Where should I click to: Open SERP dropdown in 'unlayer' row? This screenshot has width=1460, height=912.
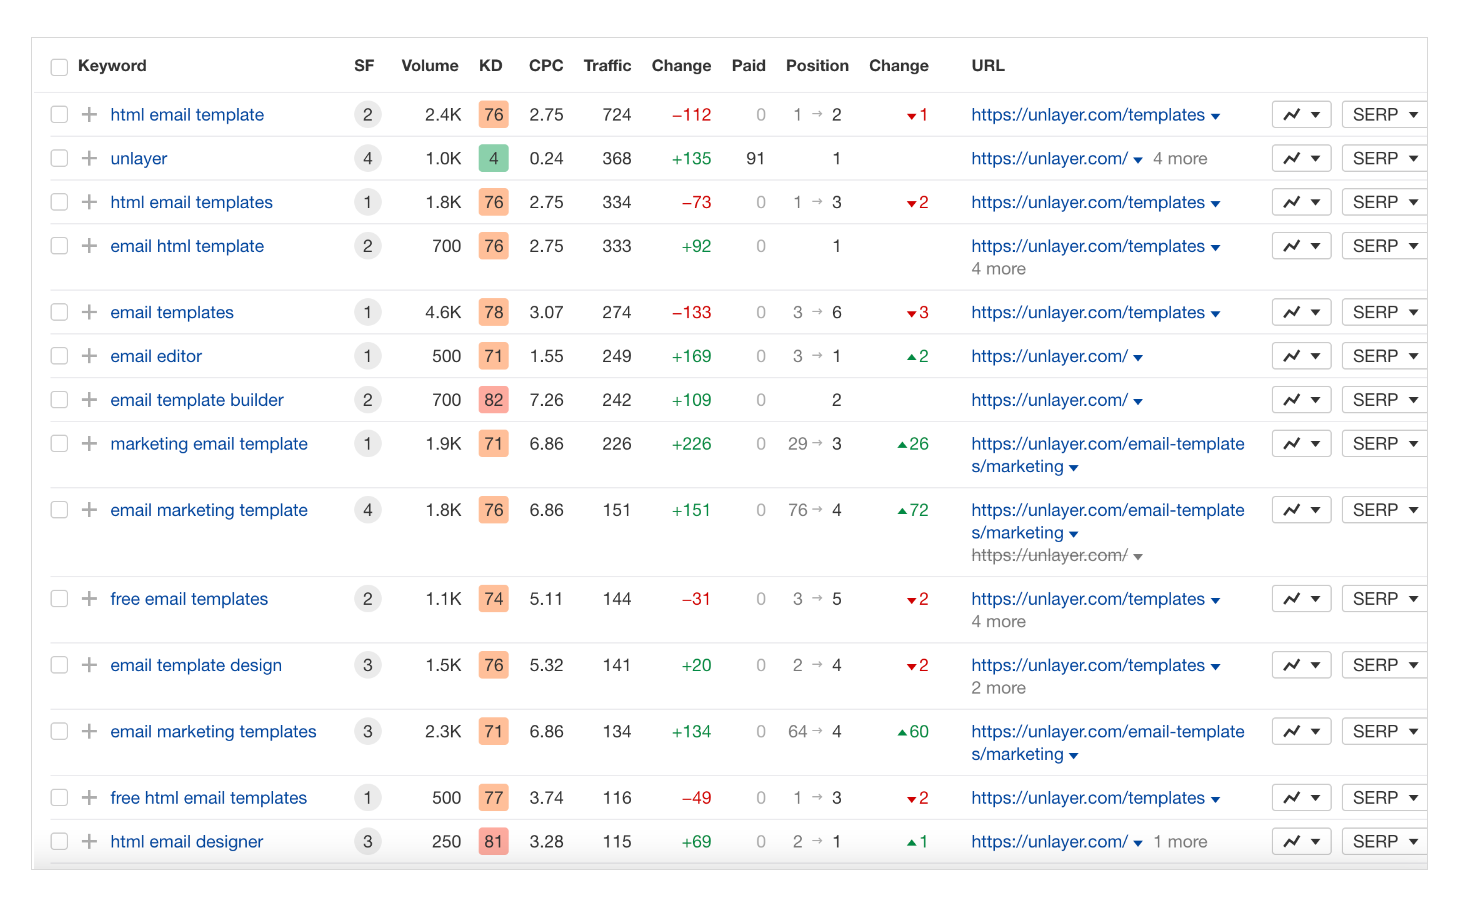1384,159
